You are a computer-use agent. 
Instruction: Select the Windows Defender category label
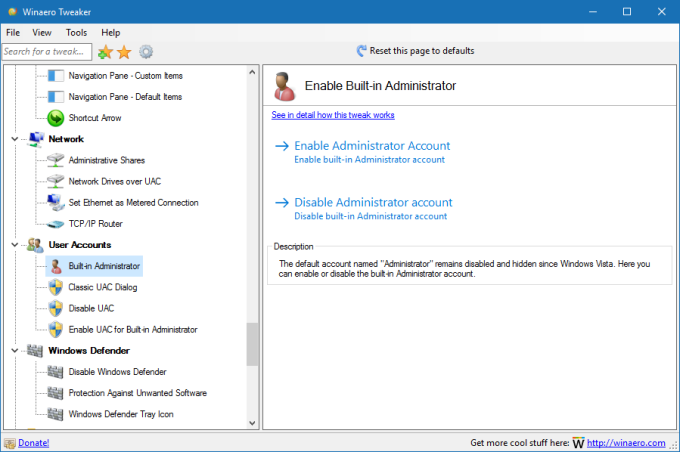coord(89,350)
